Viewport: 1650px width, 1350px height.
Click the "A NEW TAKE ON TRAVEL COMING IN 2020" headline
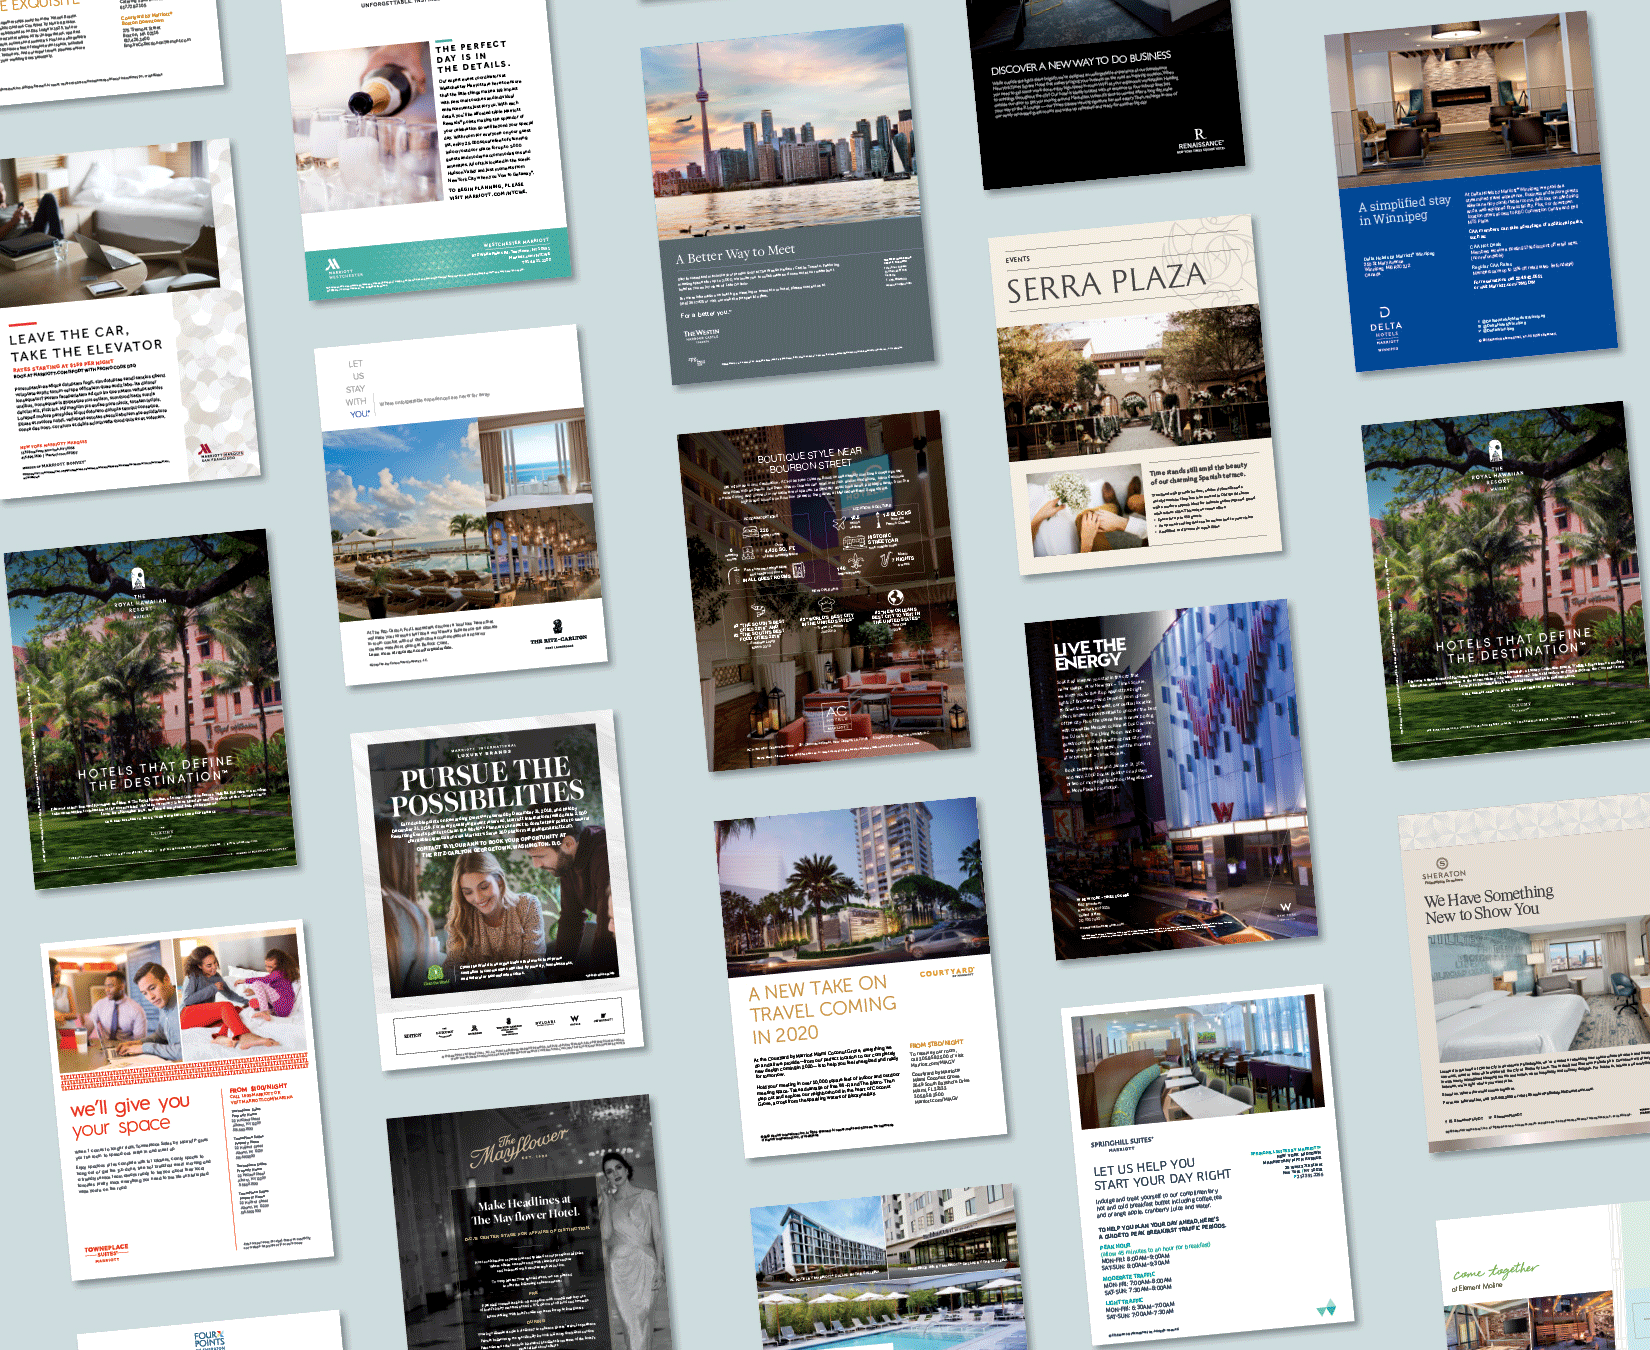point(824,1010)
